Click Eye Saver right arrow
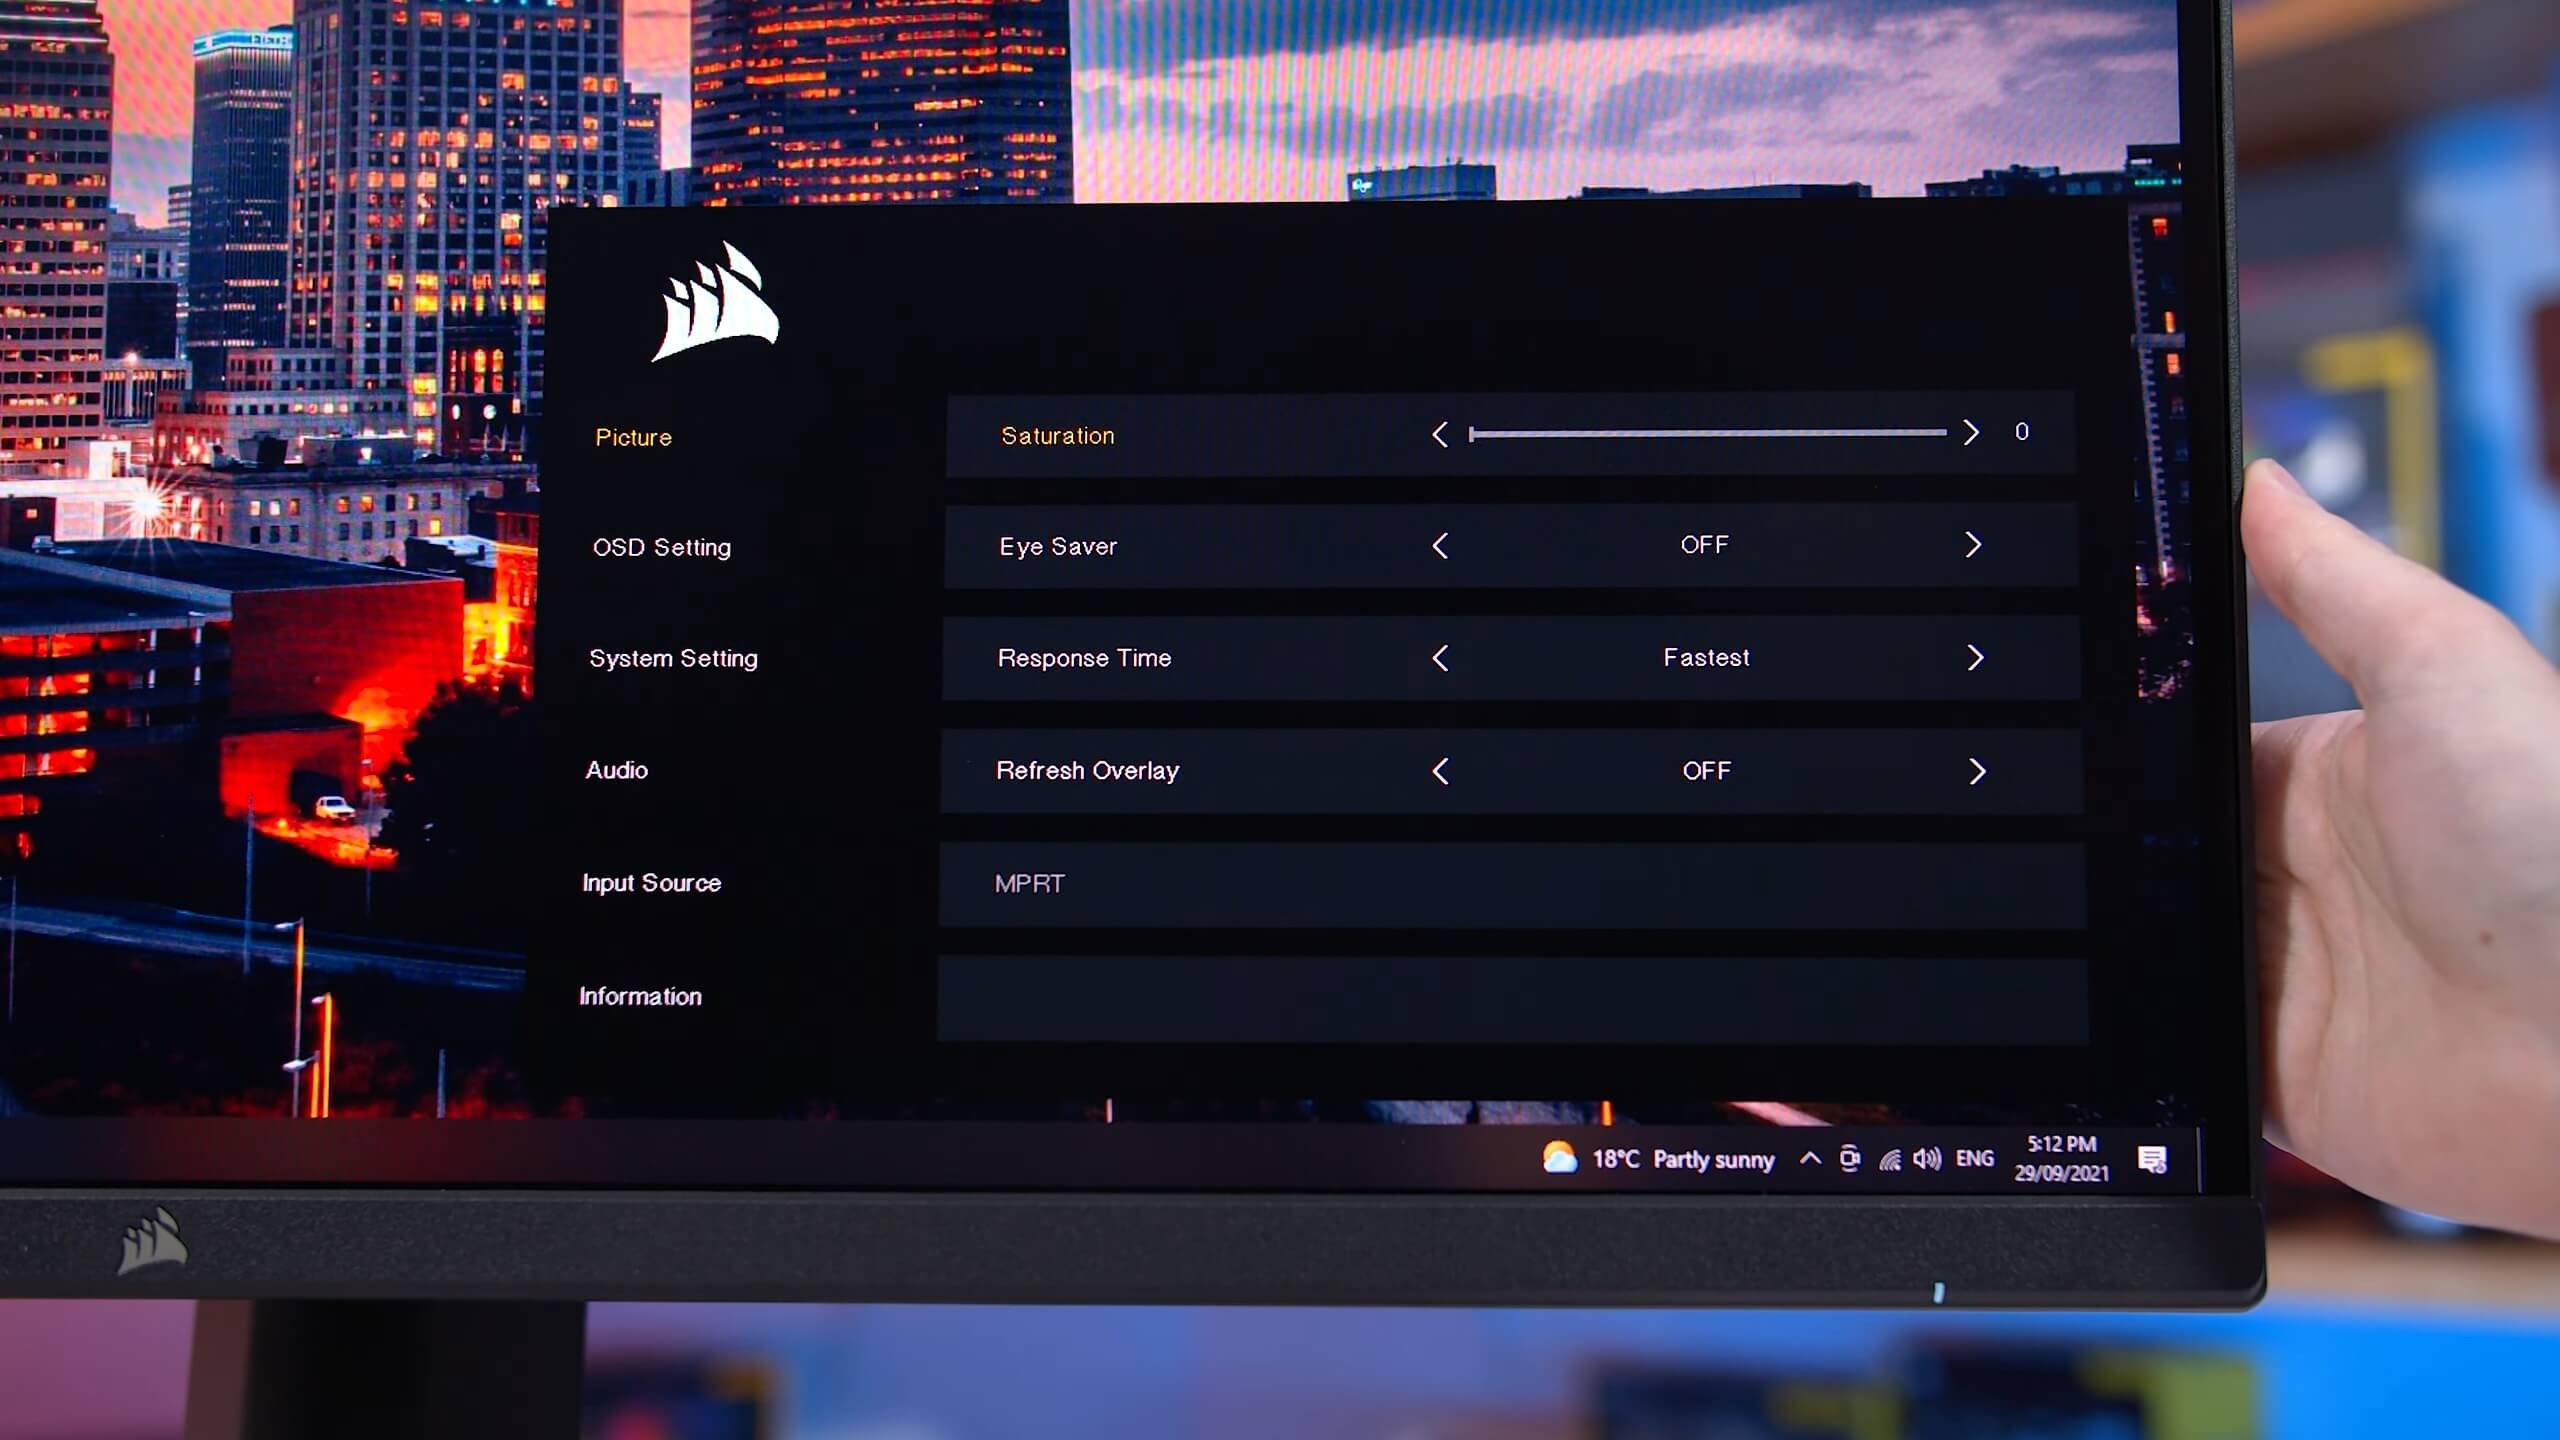 click(x=1972, y=545)
